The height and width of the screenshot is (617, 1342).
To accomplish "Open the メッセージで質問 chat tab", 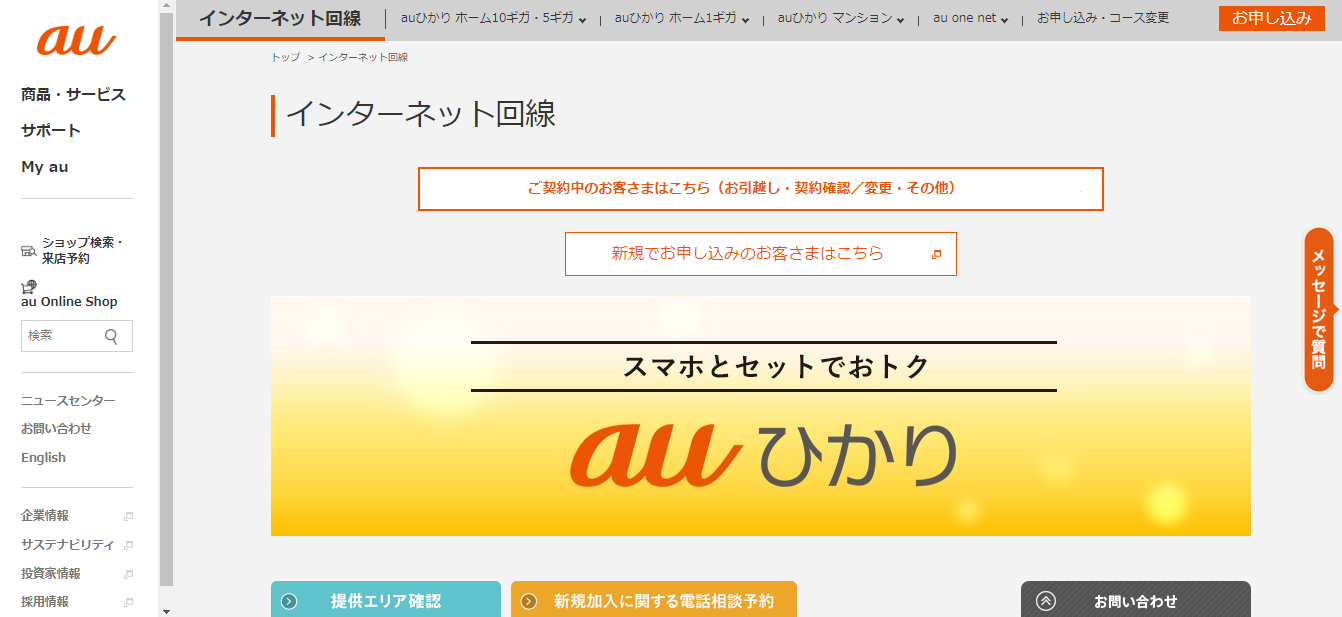I will tap(1321, 310).
